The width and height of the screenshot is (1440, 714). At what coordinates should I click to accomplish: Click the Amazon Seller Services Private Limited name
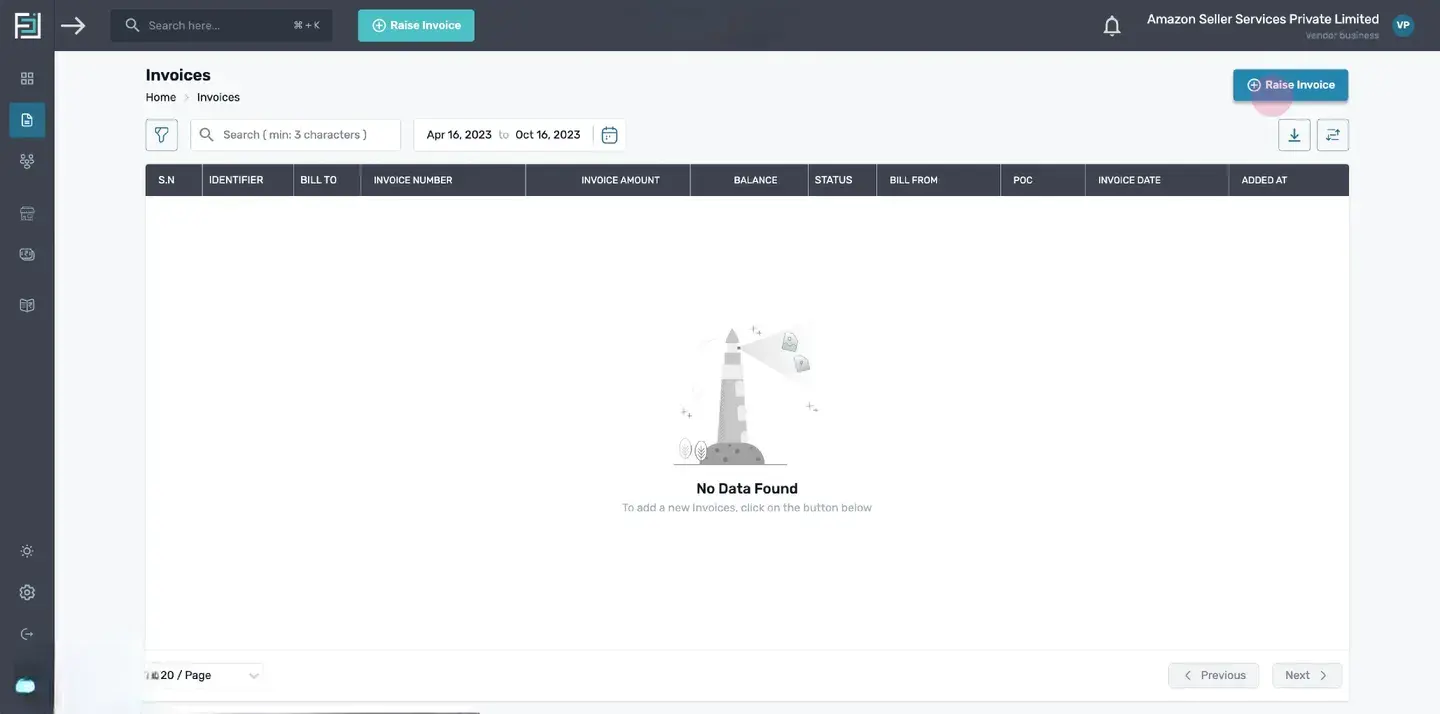pos(1263,19)
